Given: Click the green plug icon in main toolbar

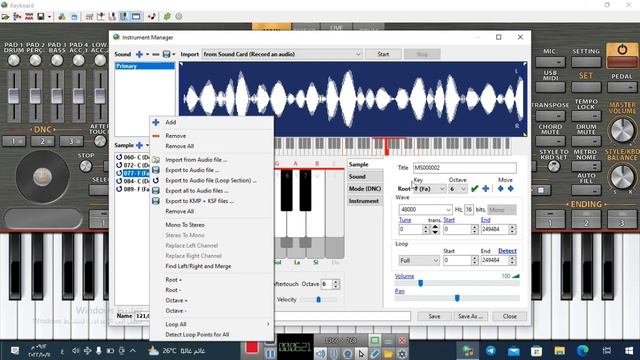Looking at the screenshot, I should (x=167, y=16).
